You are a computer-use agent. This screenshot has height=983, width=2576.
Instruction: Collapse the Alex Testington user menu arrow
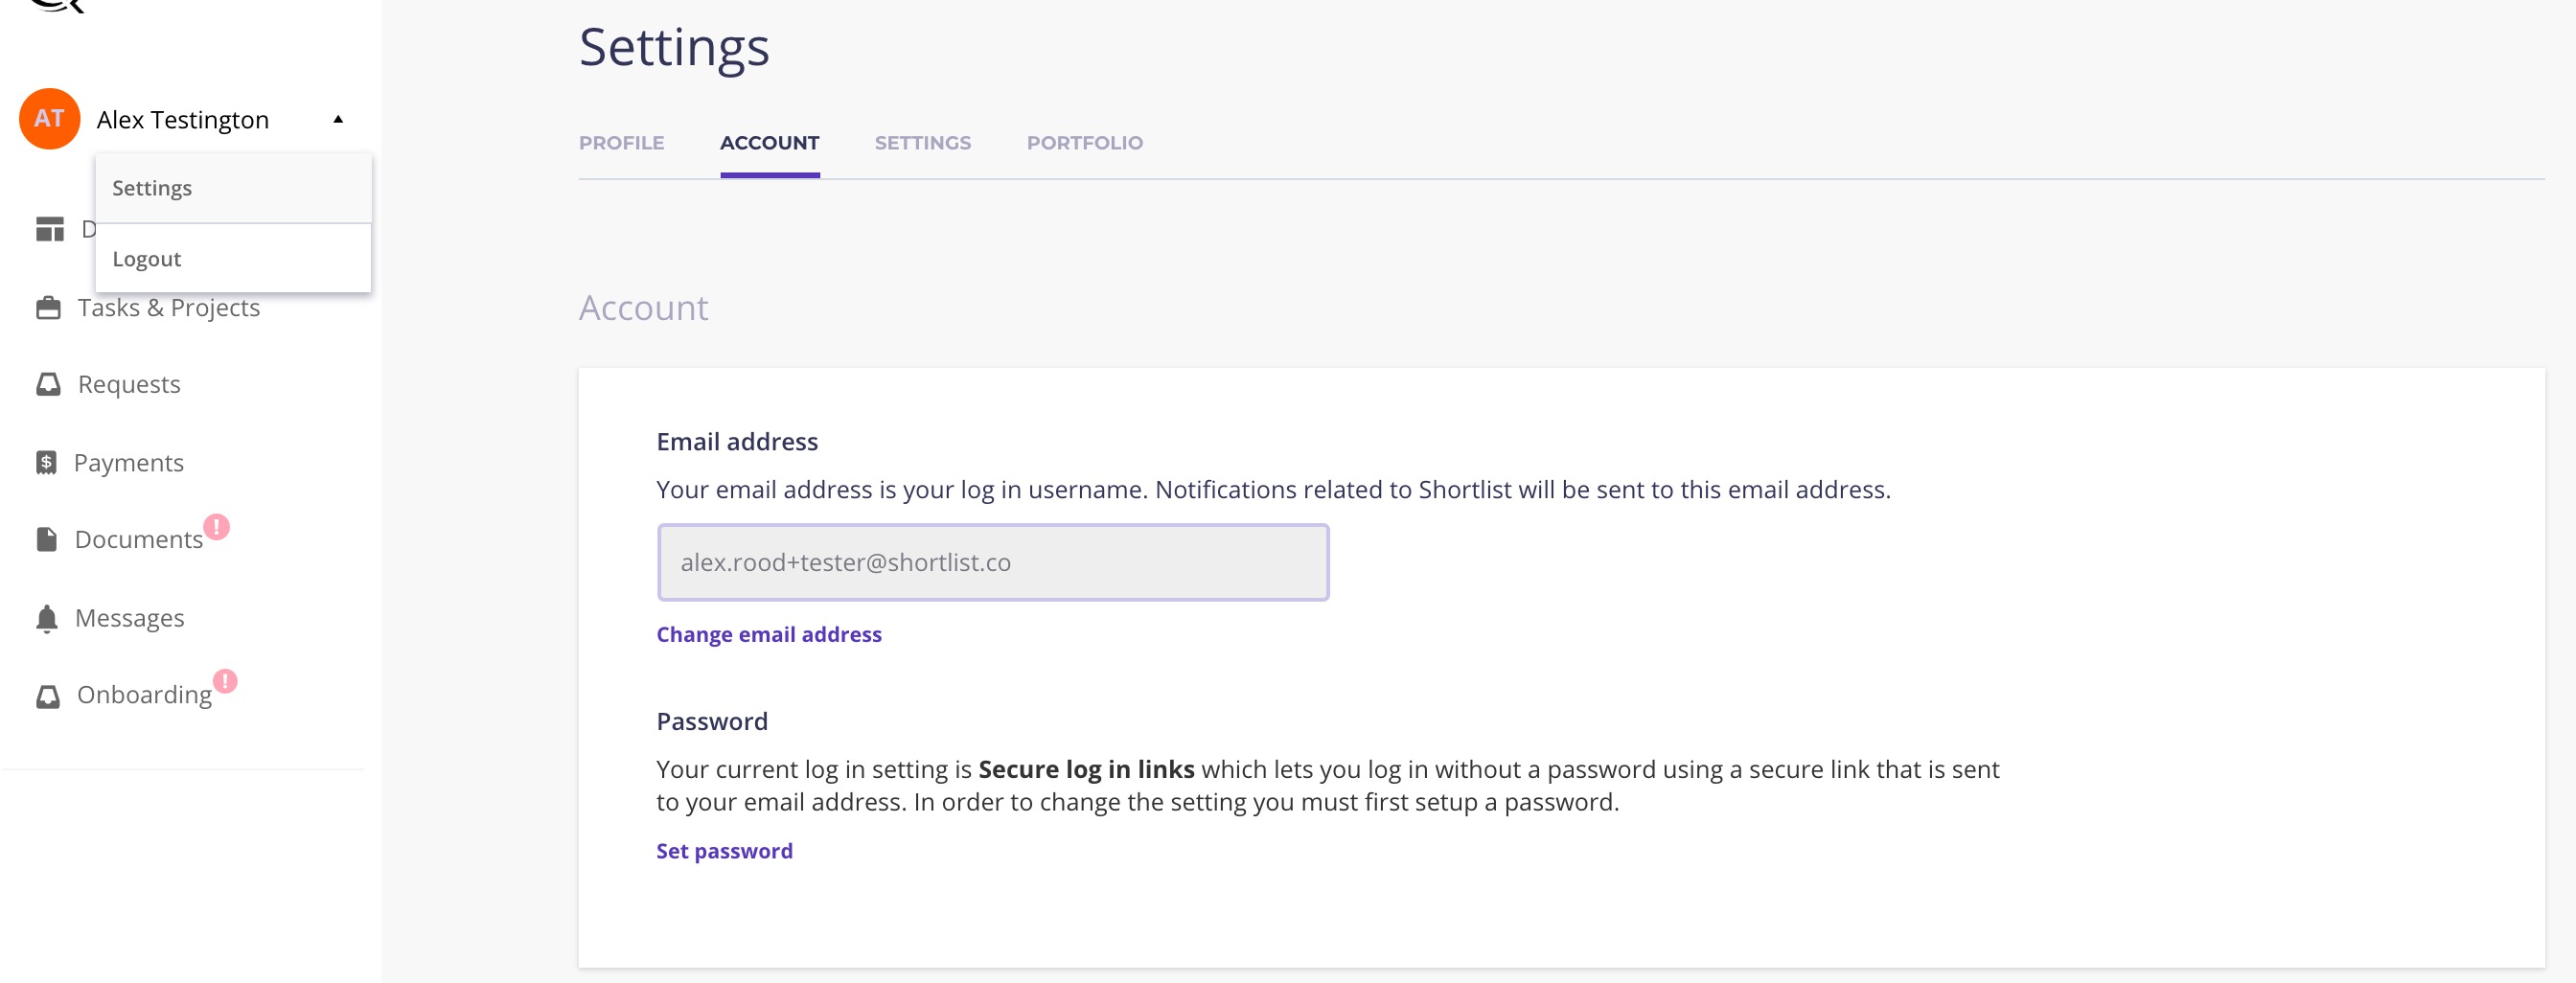pos(338,119)
